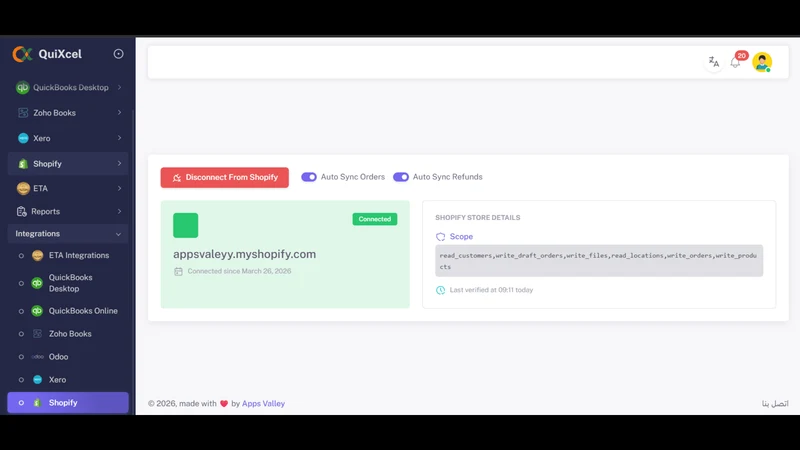Viewport: 800px width, 450px height.
Task: Open the user avatar profile menu
Action: (762, 62)
